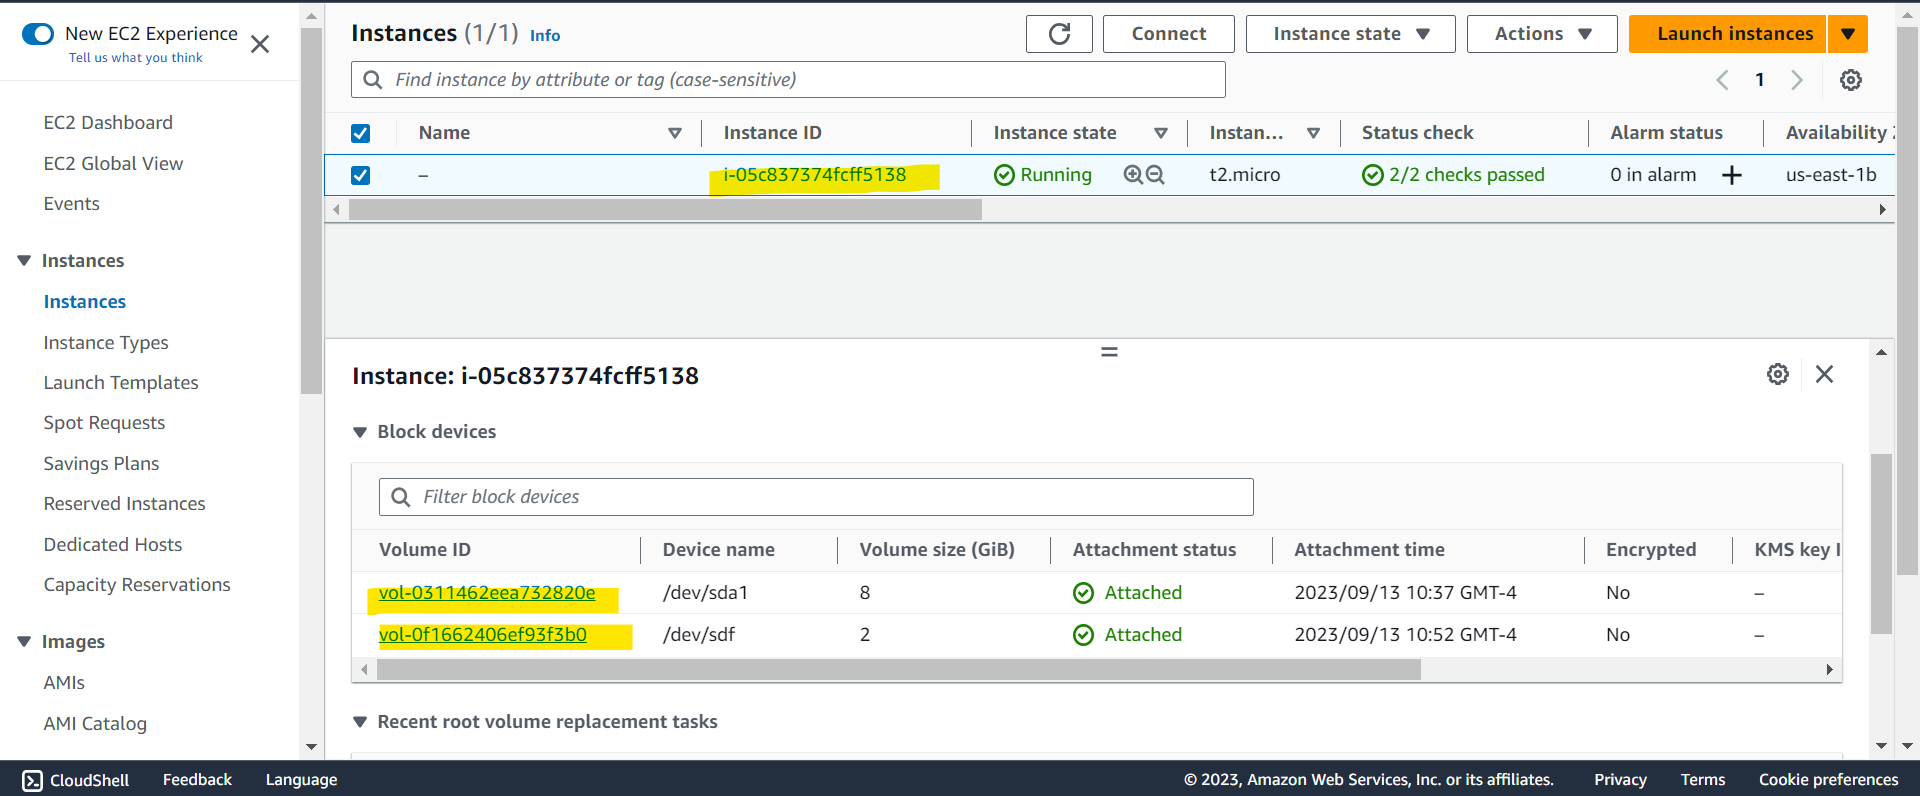
Task: Open instance detail panel settings gear
Action: point(1778,374)
